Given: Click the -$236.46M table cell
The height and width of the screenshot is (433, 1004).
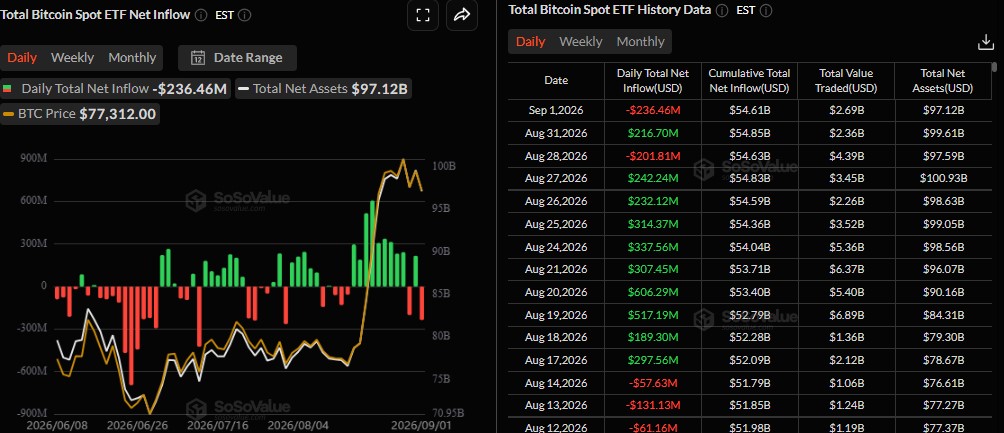Looking at the screenshot, I should click(x=652, y=110).
